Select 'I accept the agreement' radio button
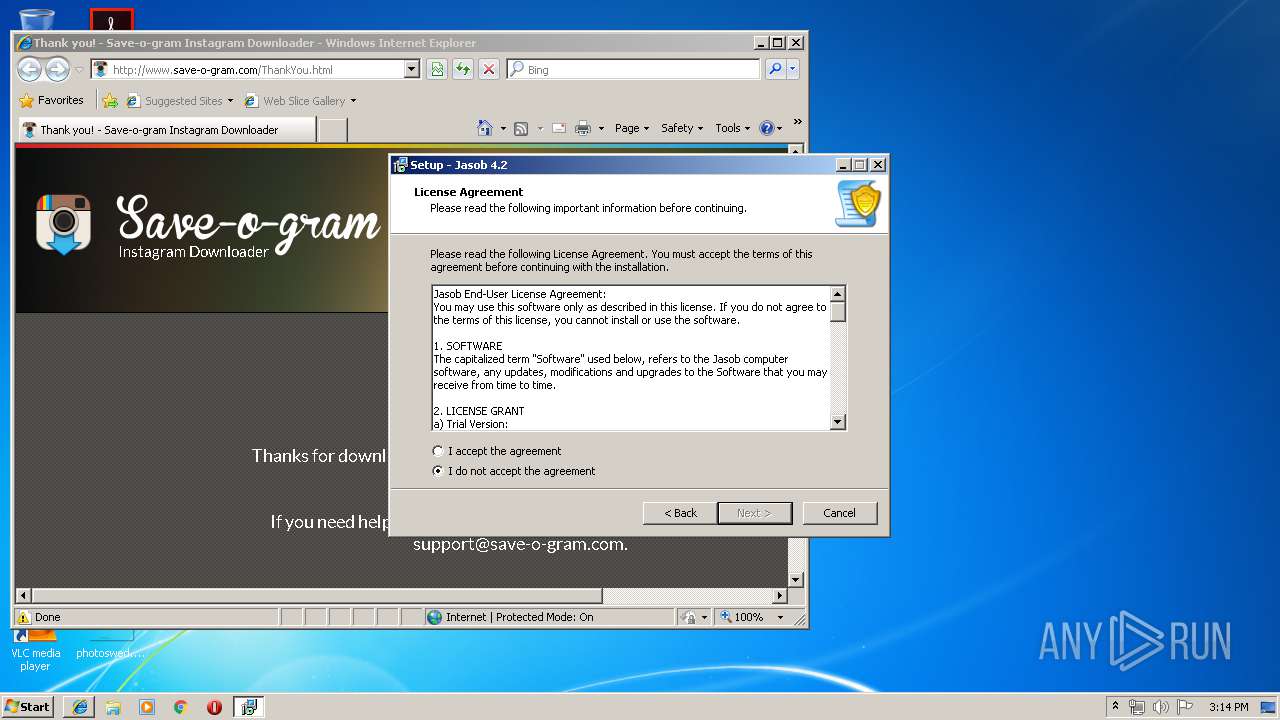The image size is (1280, 720). [438, 451]
